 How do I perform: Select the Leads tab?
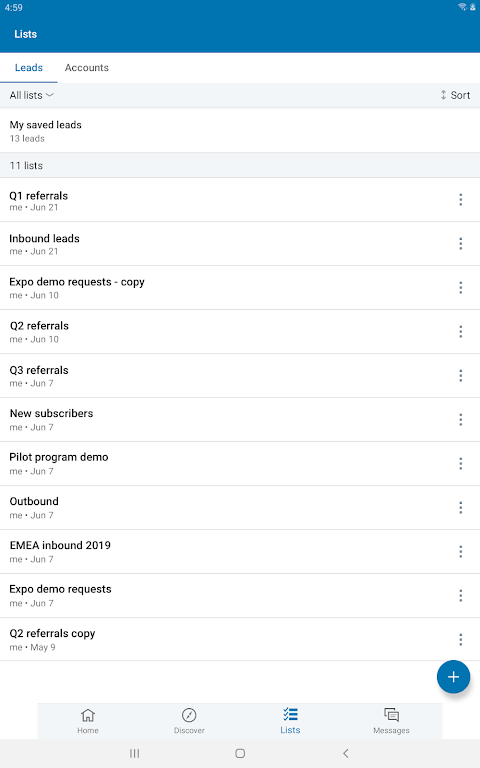coord(29,68)
